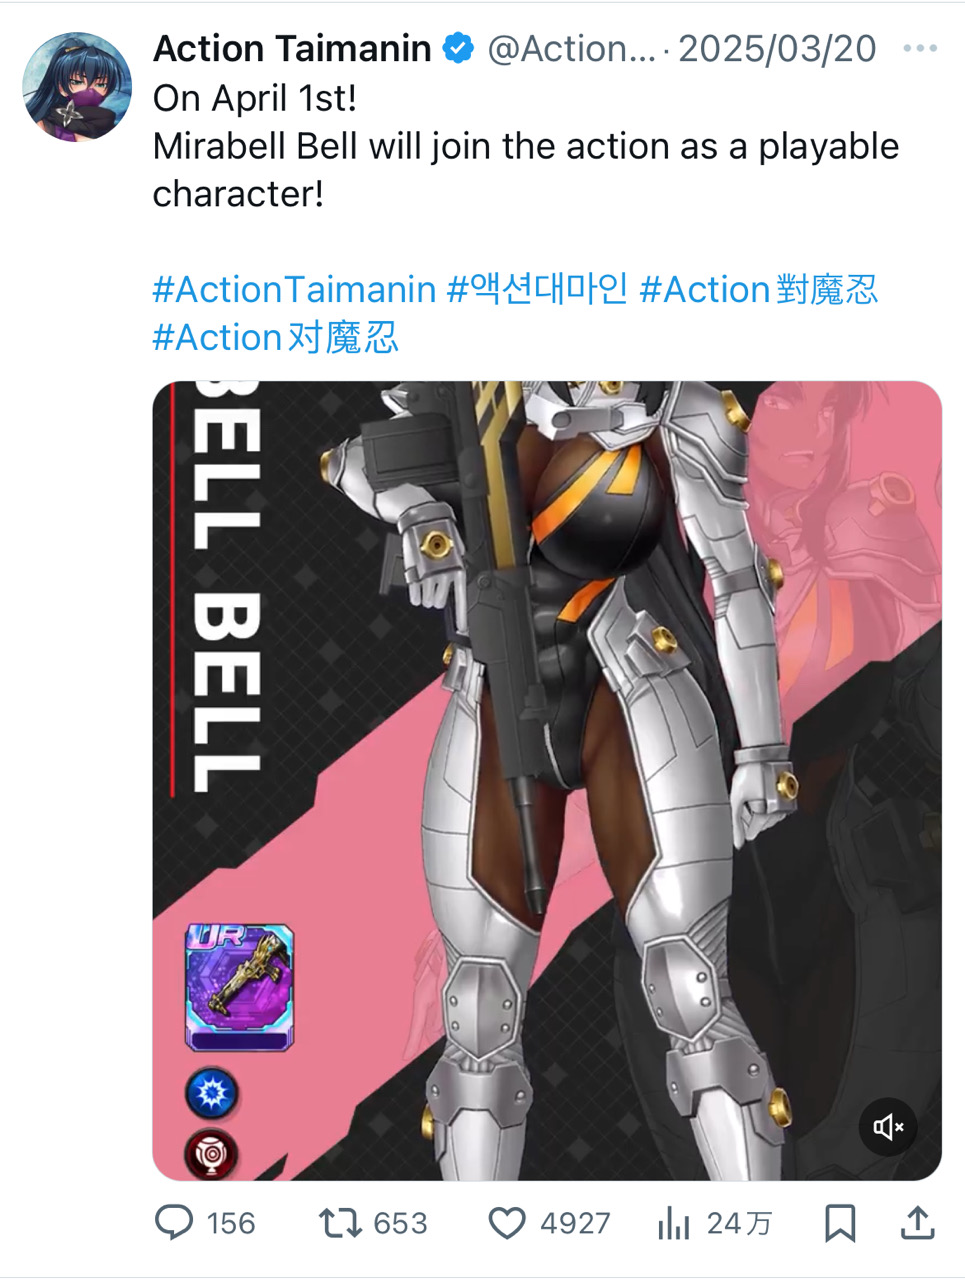Open the Action Taimanin display name
The width and height of the screenshot is (965, 1280).
[292, 48]
